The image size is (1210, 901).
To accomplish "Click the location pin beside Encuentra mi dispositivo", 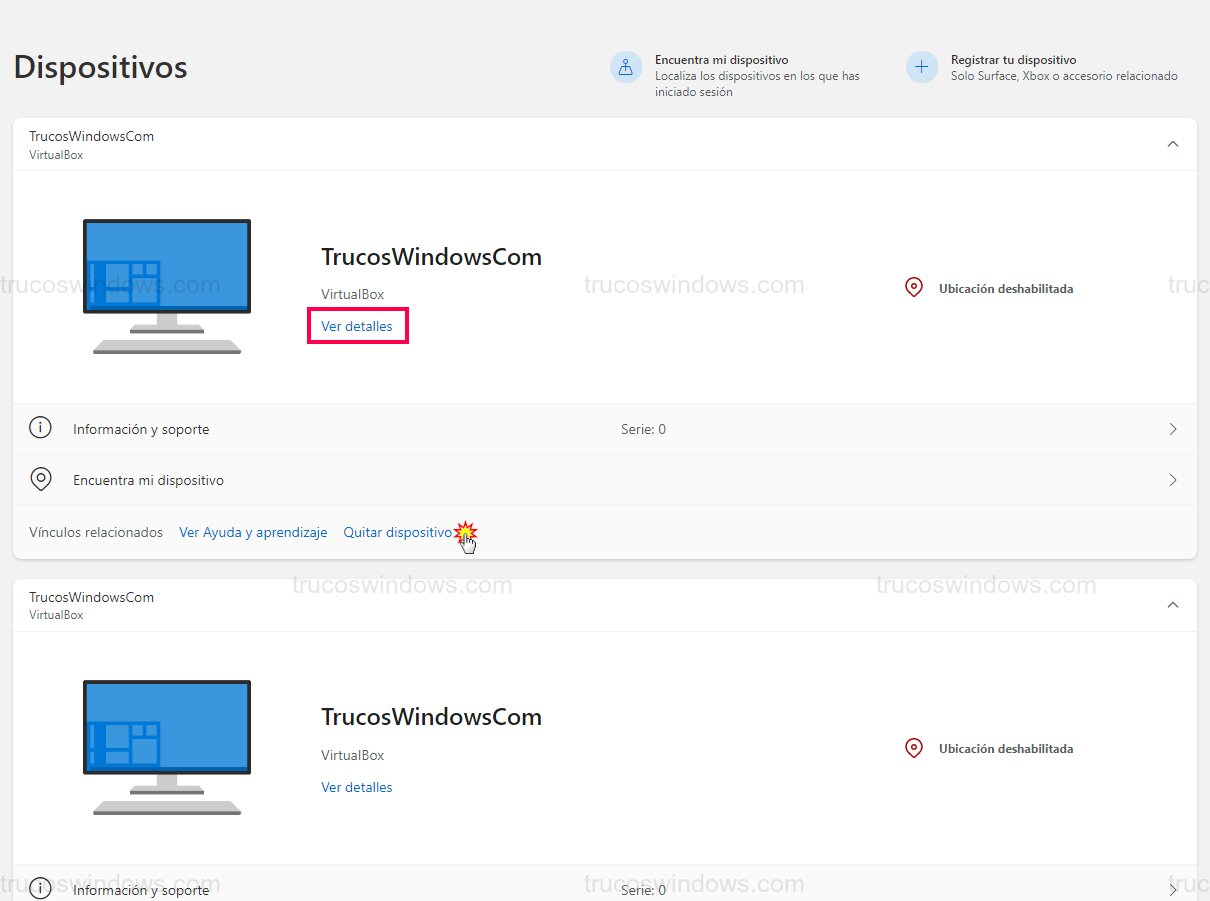I will (40, 480).
